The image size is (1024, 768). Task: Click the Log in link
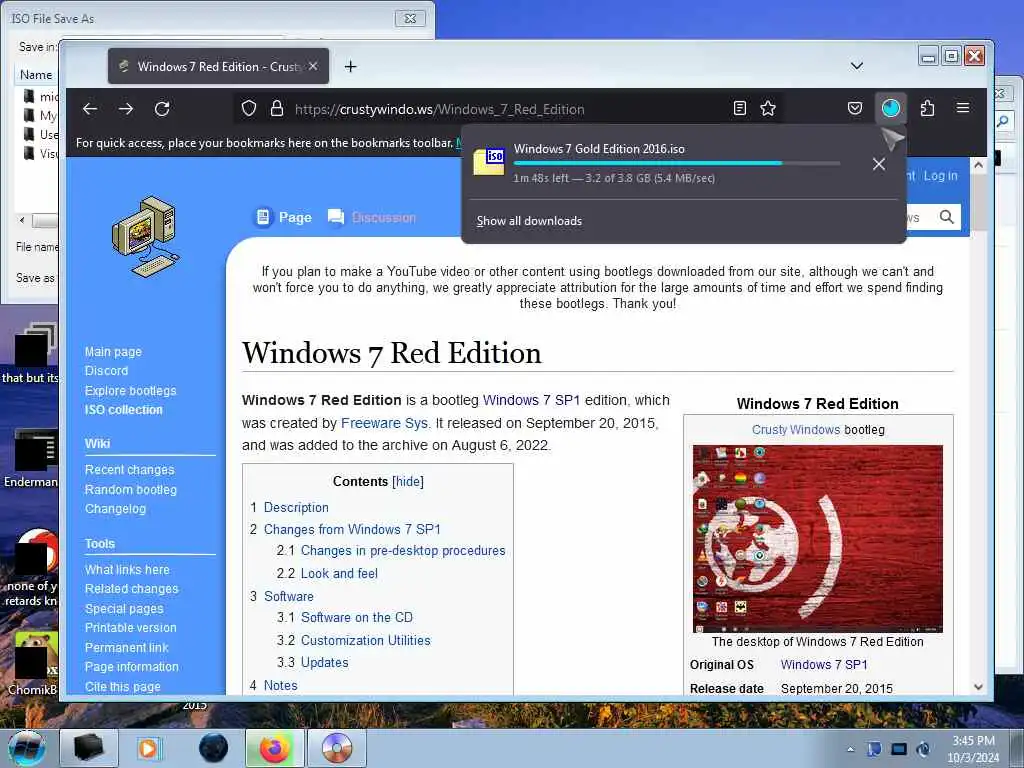[x=940, y=176]
